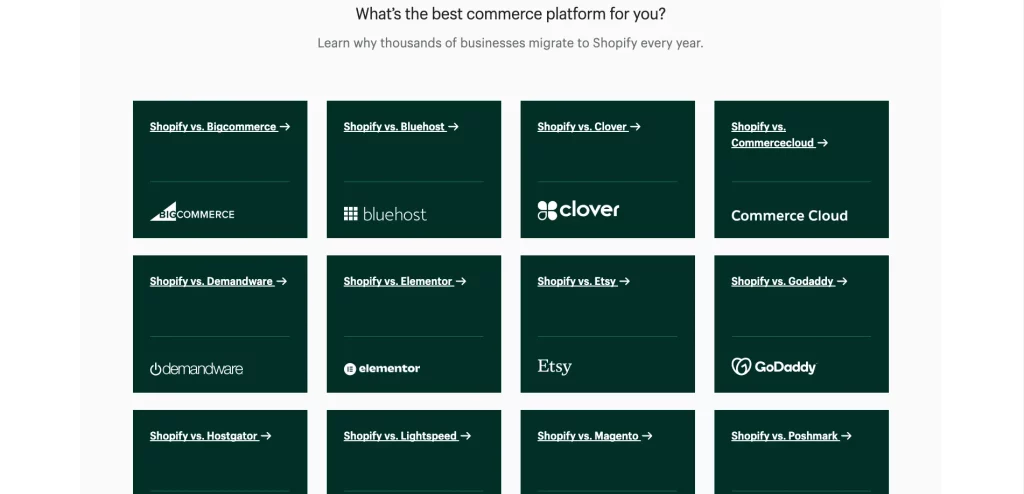1024x494 pixels.
Task: Open the Shopify vs. Poshmark link
Action: 791,436
